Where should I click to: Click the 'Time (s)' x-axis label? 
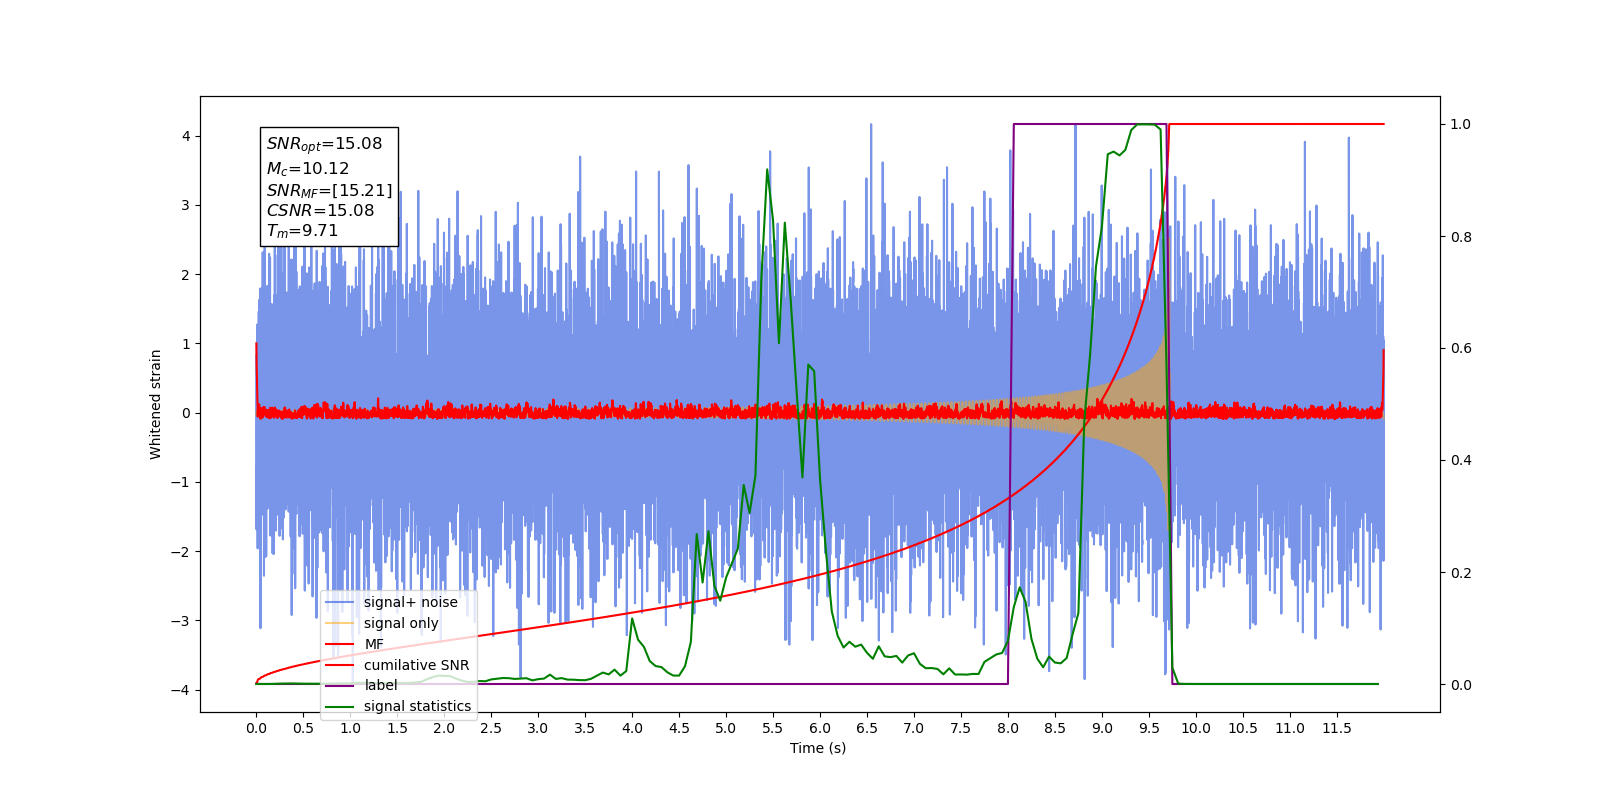click(x=818, y=748)
